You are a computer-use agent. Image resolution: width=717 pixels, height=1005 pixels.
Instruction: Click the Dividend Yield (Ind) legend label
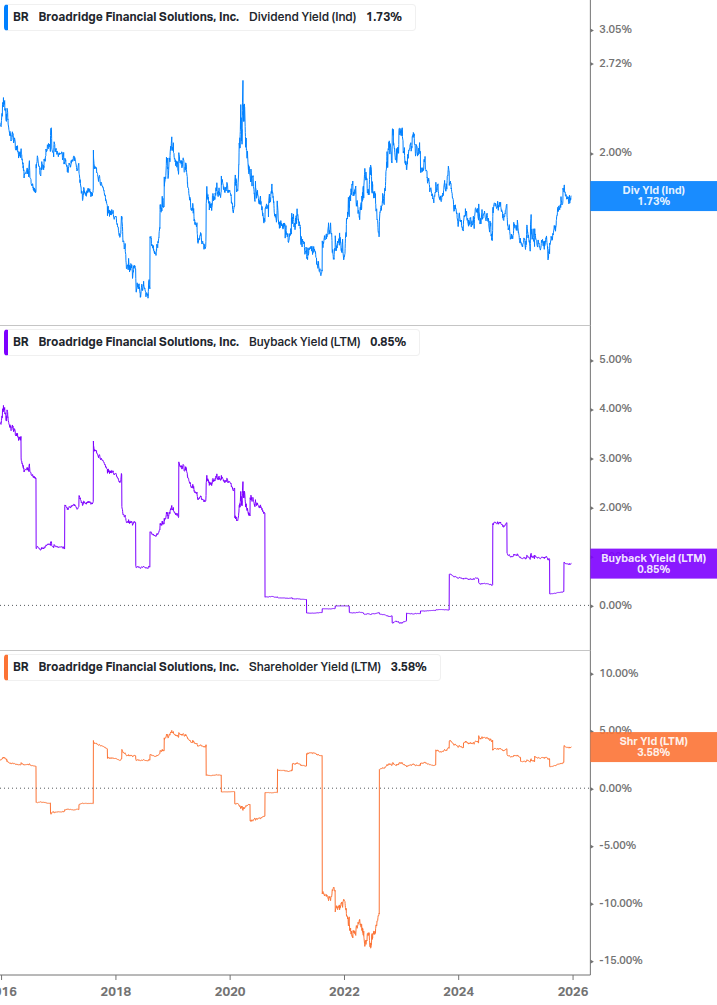(x=302, y=17)
